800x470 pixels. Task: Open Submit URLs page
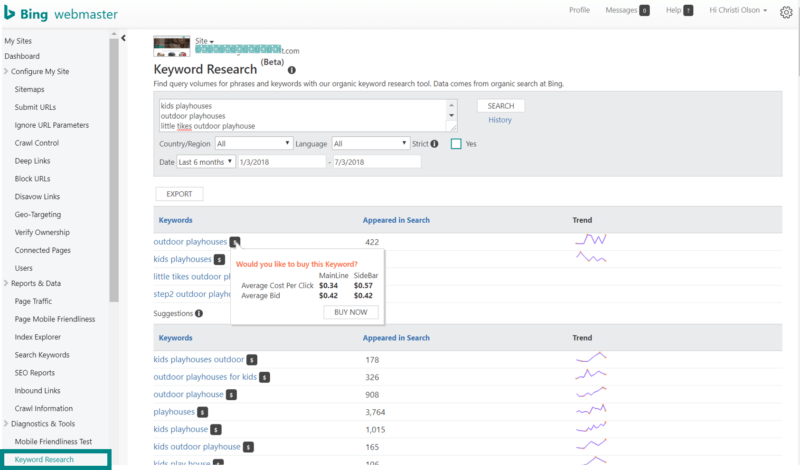(x=35, y=107)
